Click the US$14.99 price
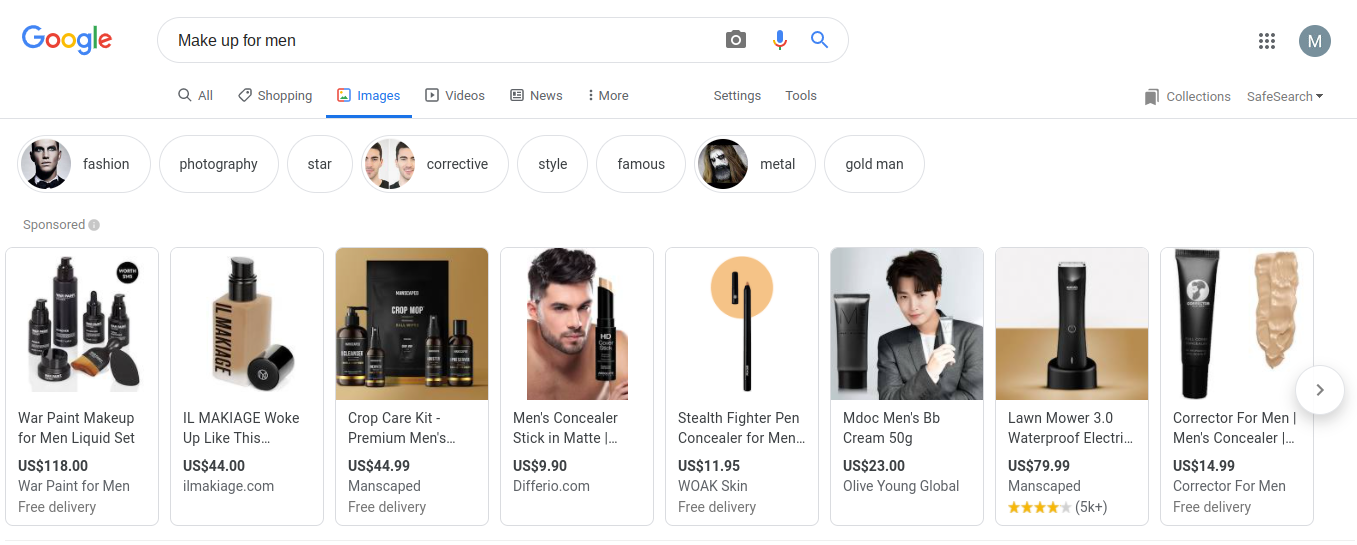This screenshot has height=545, width=1357. (x=1204, y=466)
